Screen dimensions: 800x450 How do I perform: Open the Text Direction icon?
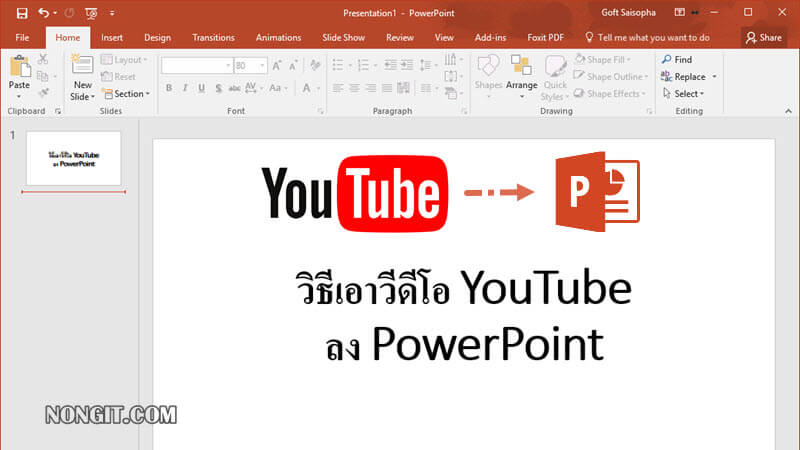tap(453, 60)
